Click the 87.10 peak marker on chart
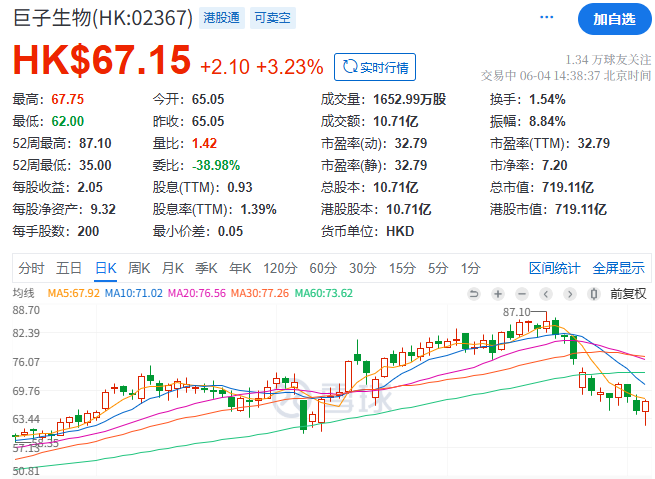This screenshot has height=479, width=655. click(x=516, y=312)
